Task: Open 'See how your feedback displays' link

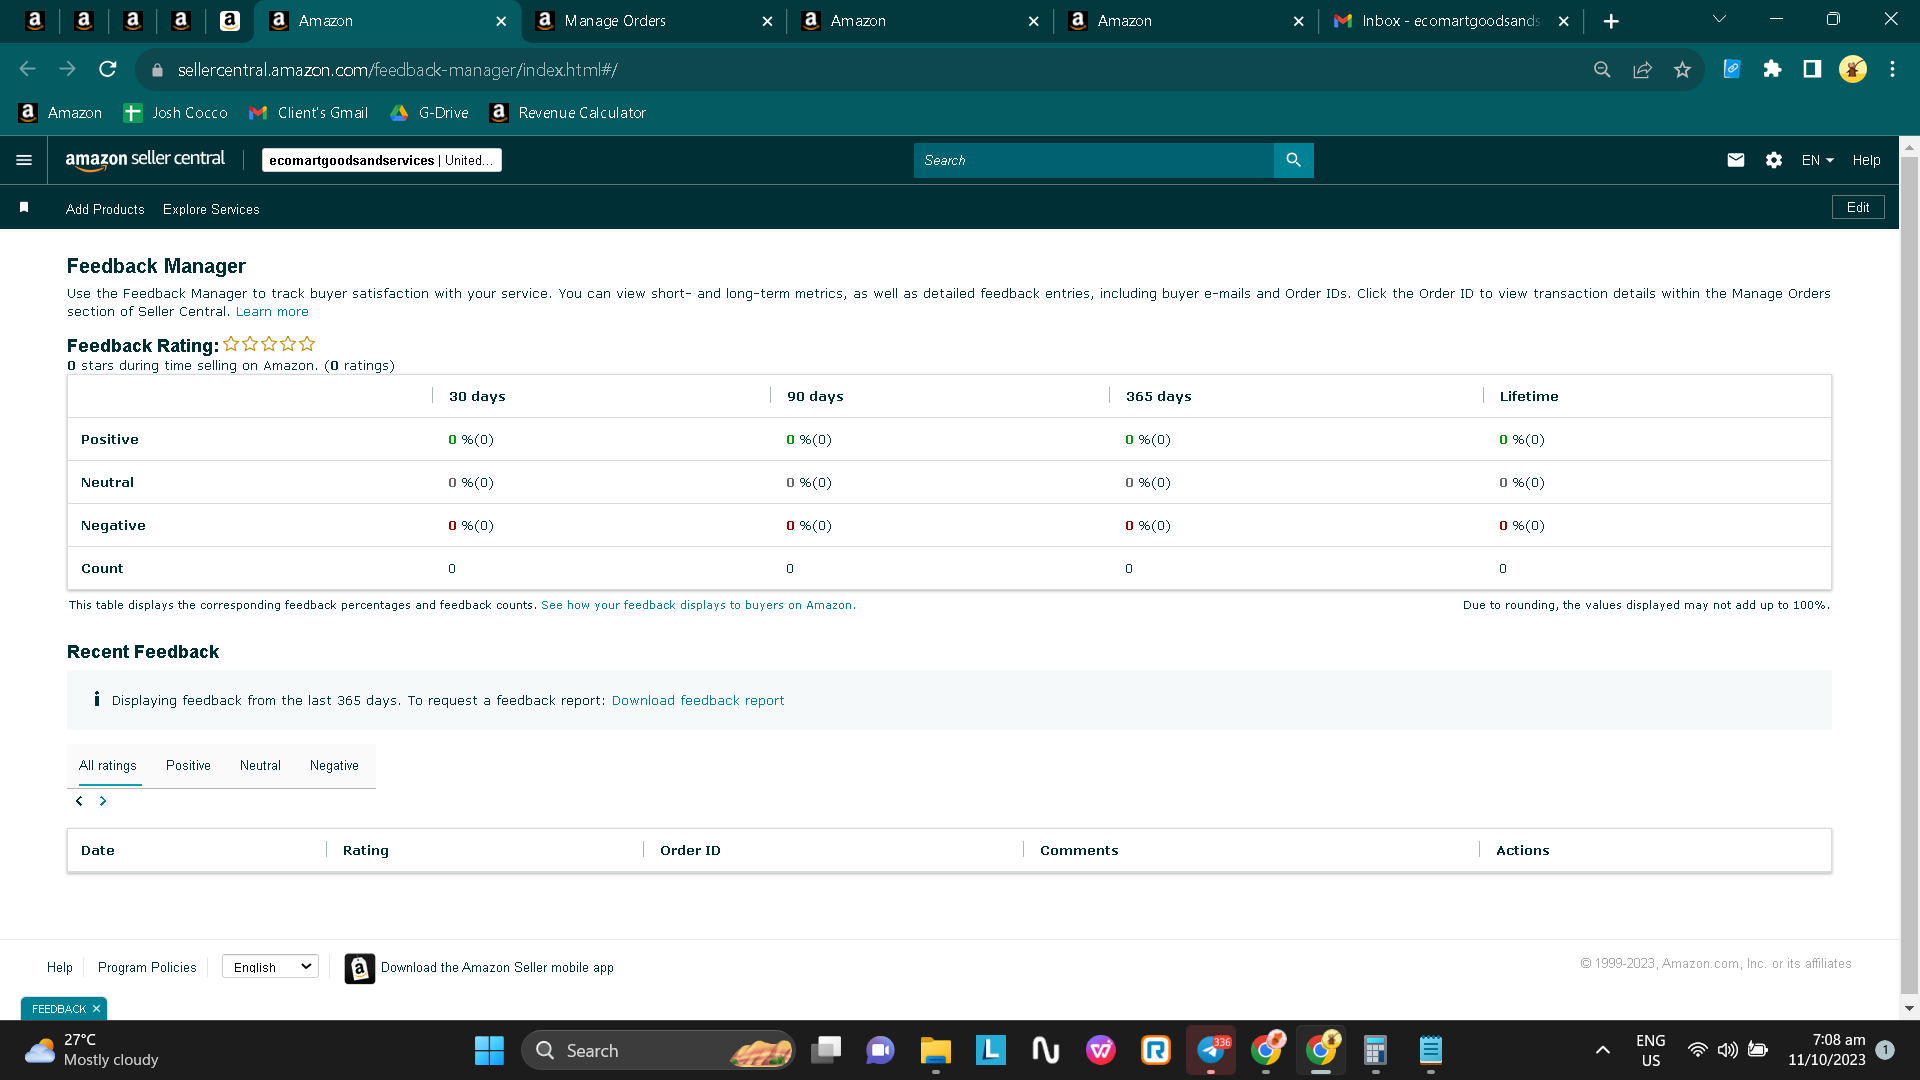Action: (698, 605)
